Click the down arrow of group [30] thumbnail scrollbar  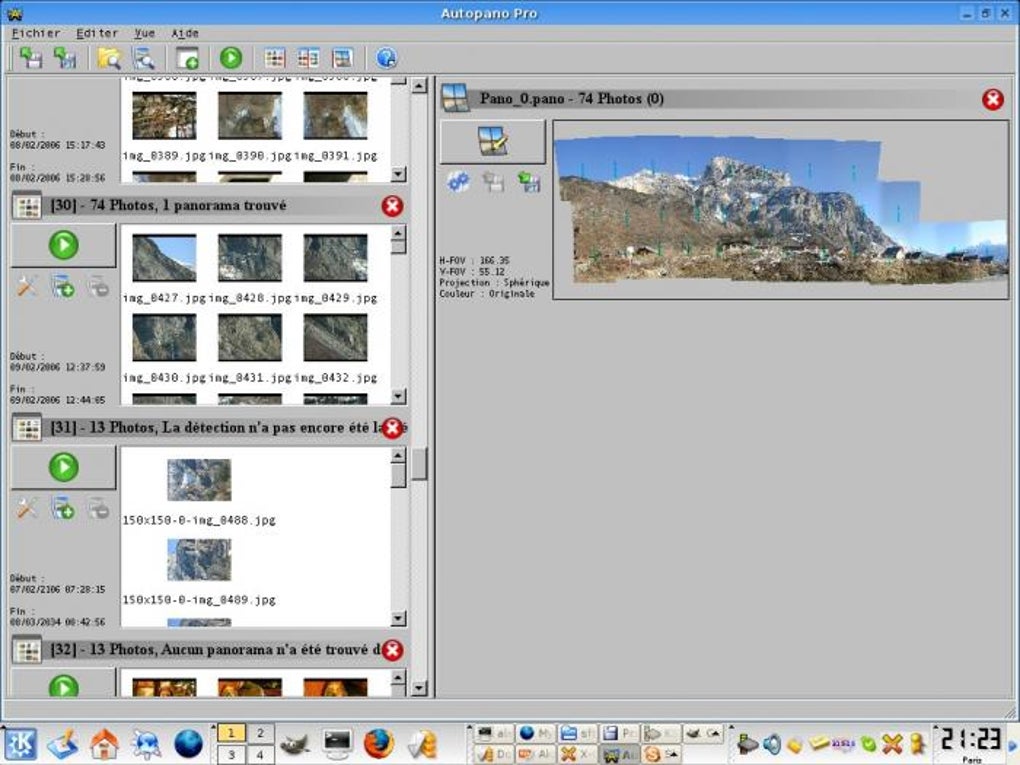(398, 396)
